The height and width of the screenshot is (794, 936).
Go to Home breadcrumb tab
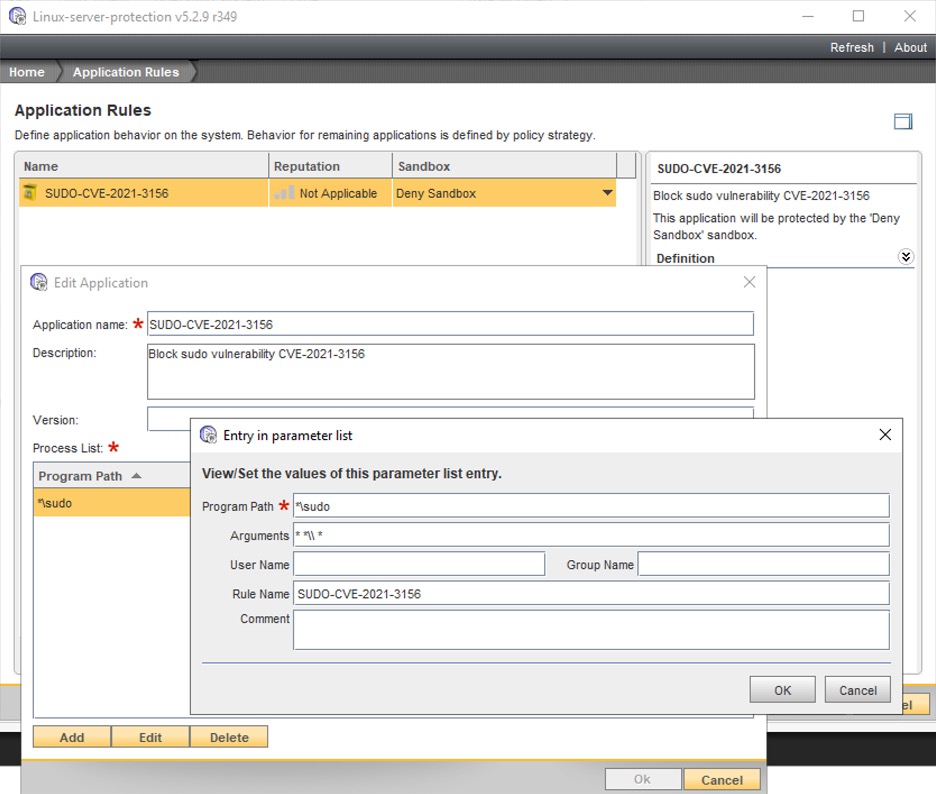point(27,72)
